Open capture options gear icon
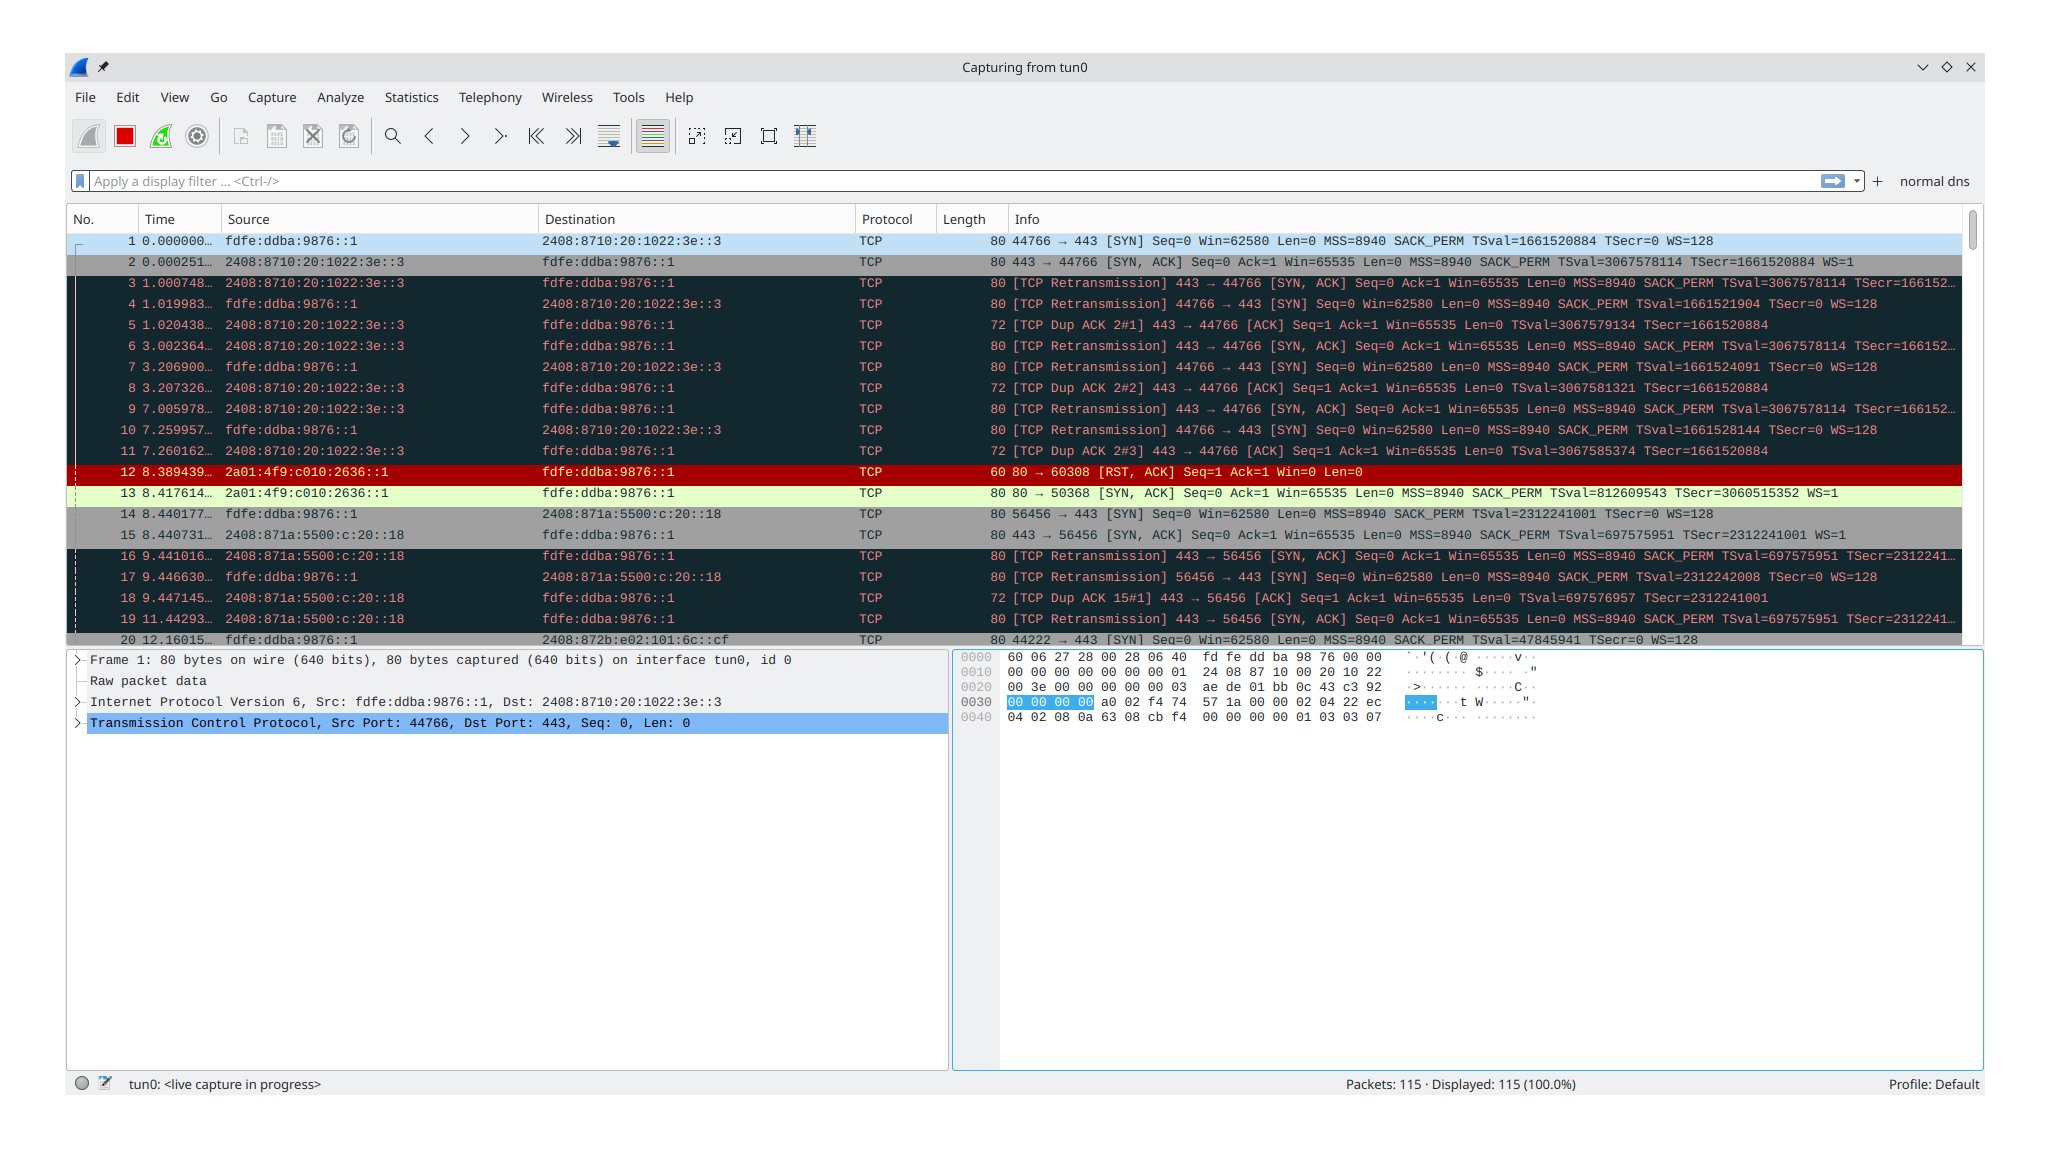The image size is (2050, 1172). [197, 136]
